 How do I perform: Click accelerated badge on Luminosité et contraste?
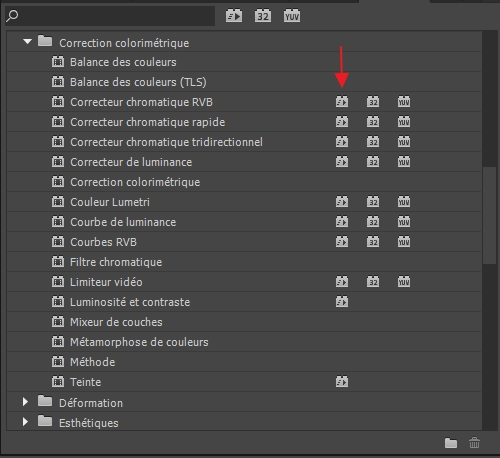pos(342,302)
